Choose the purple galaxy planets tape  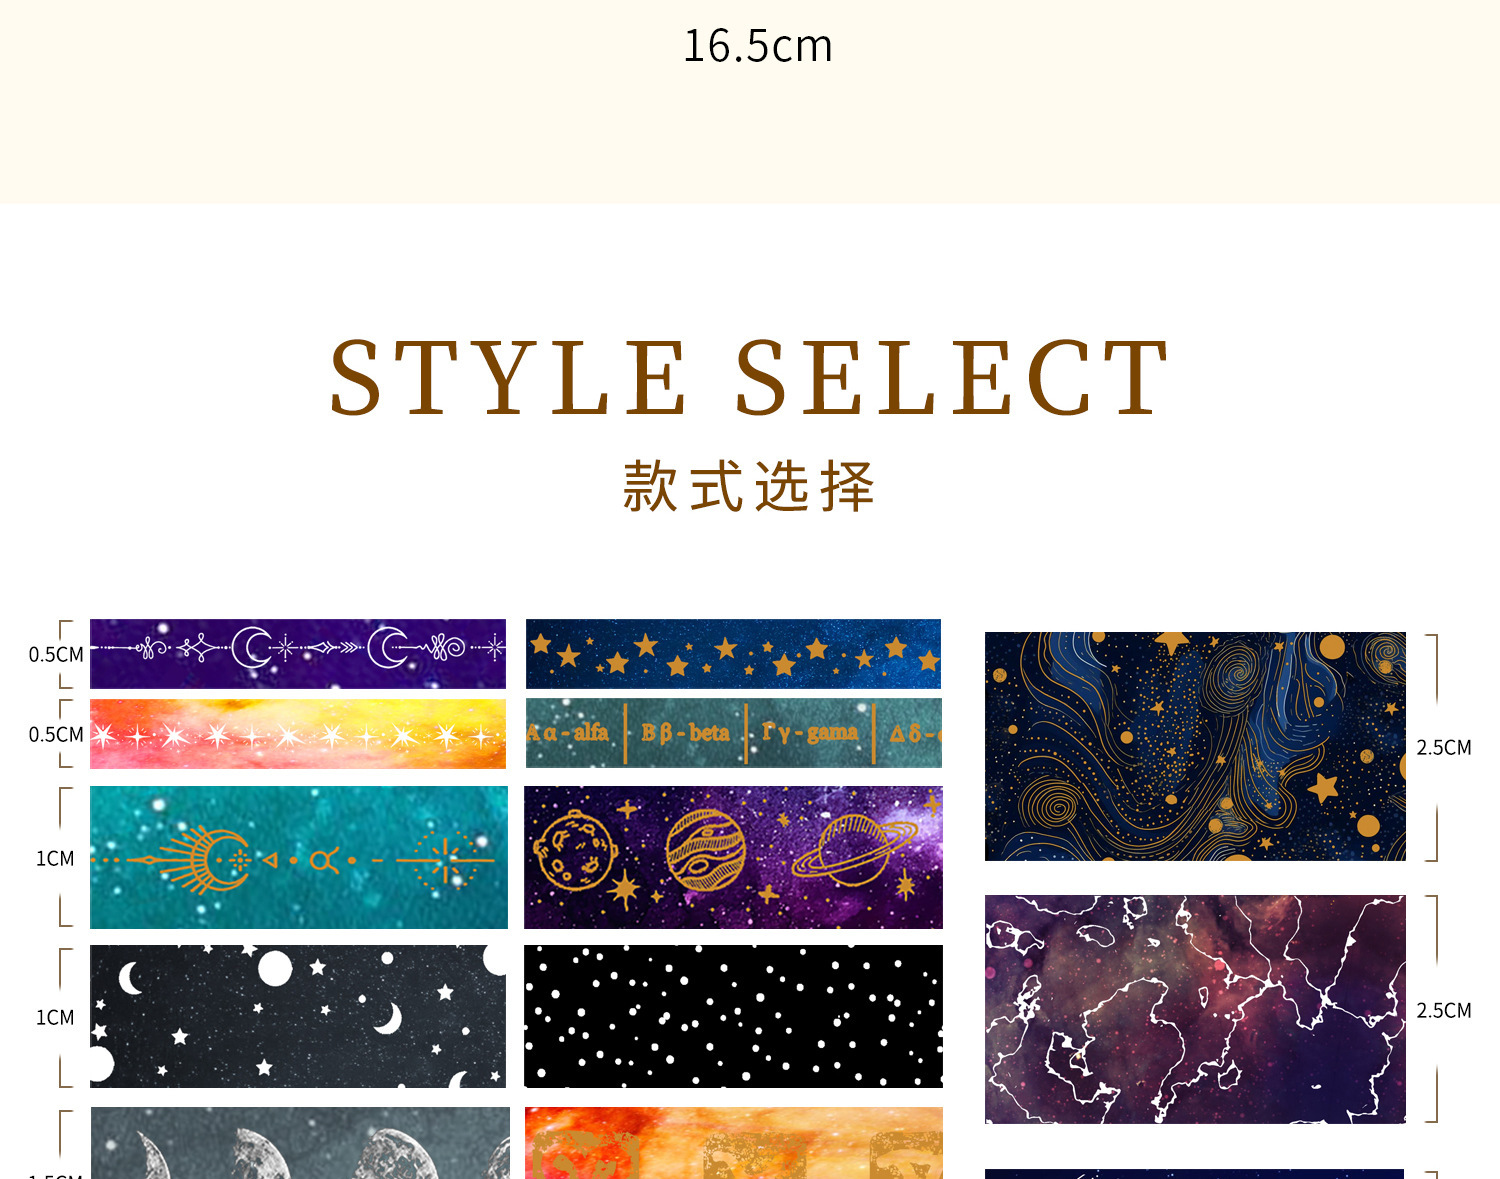tap(733, 857)
